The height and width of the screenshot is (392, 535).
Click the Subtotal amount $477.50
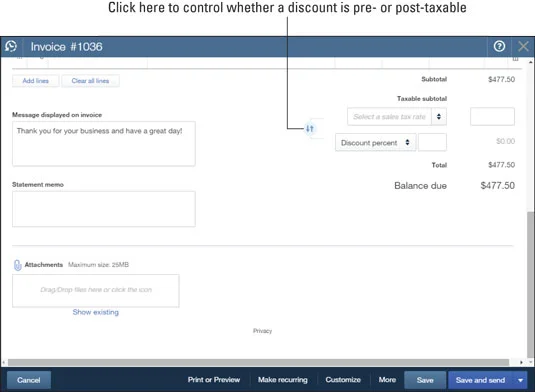click(x=501, y=79)
